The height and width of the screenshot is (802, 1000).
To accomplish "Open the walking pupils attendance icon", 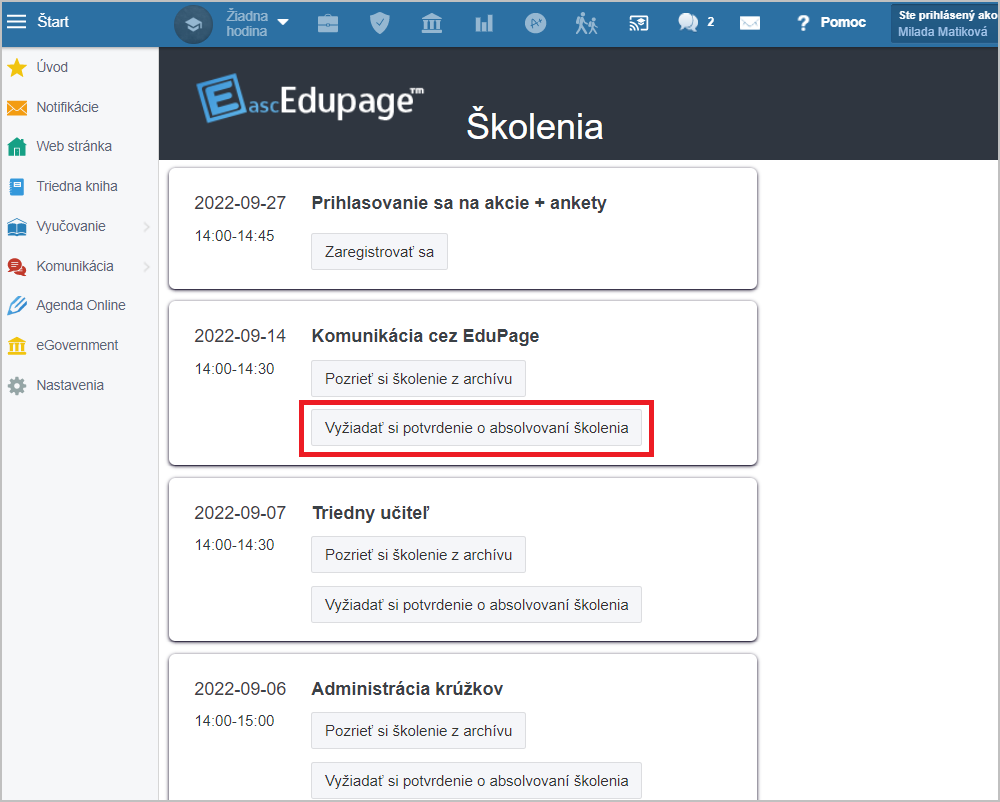I will click(586, 24).
